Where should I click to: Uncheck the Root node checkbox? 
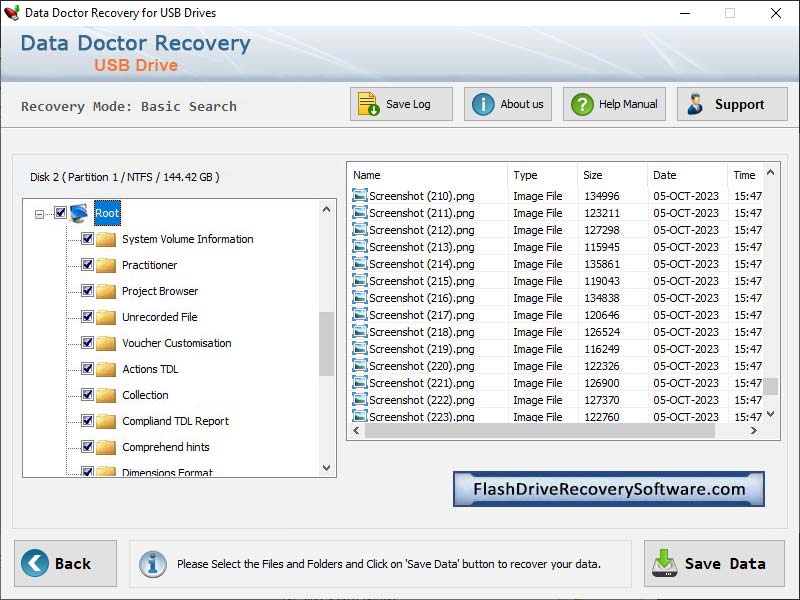tap(59, 212)
